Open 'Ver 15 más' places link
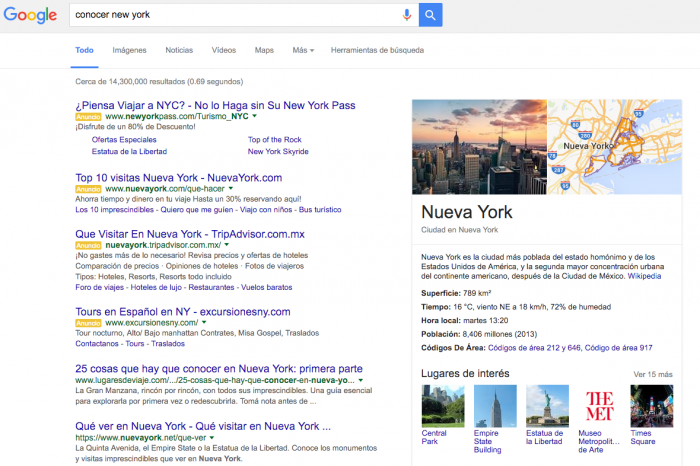Screen dimensions: 700x466 [x=652, y=374]
